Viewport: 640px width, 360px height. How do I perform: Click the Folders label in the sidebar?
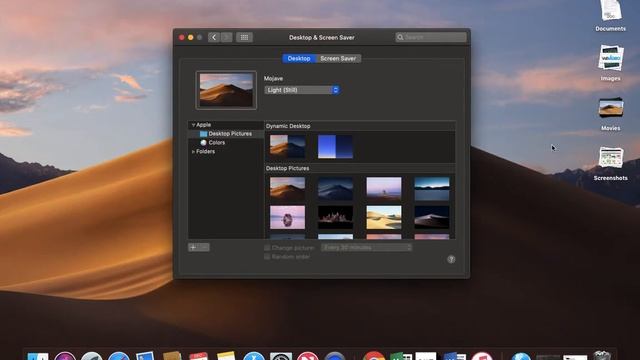tap(205, 151)
